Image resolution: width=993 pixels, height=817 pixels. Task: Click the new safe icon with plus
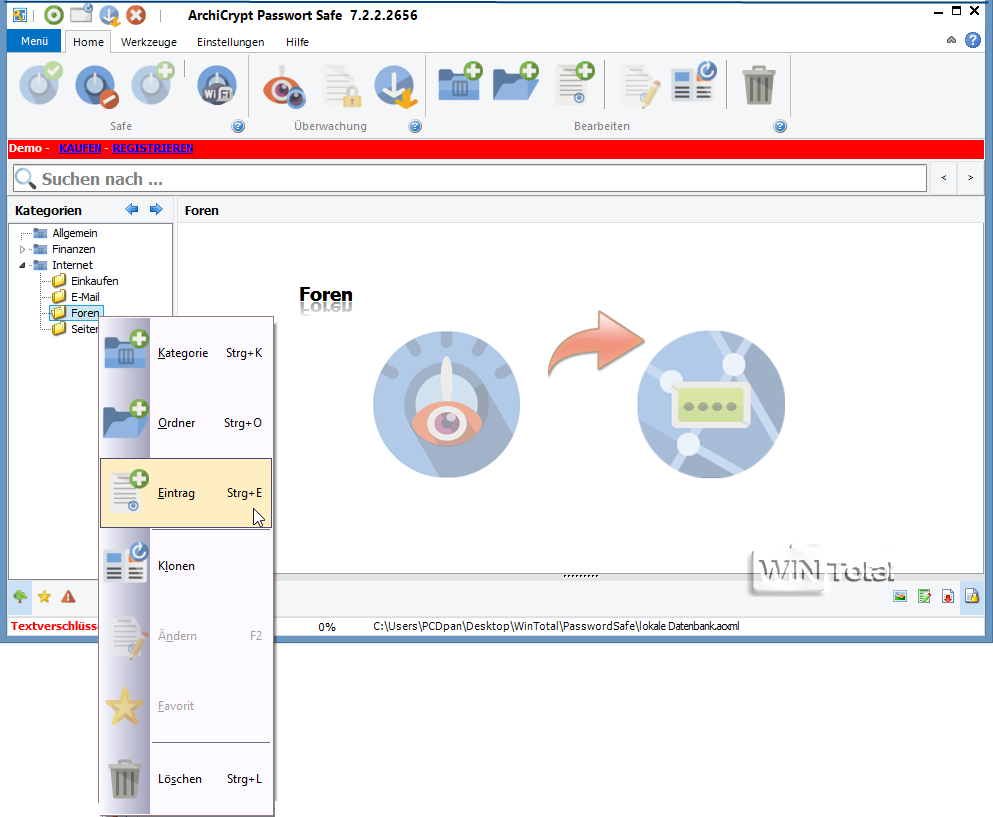coord(153,85)
